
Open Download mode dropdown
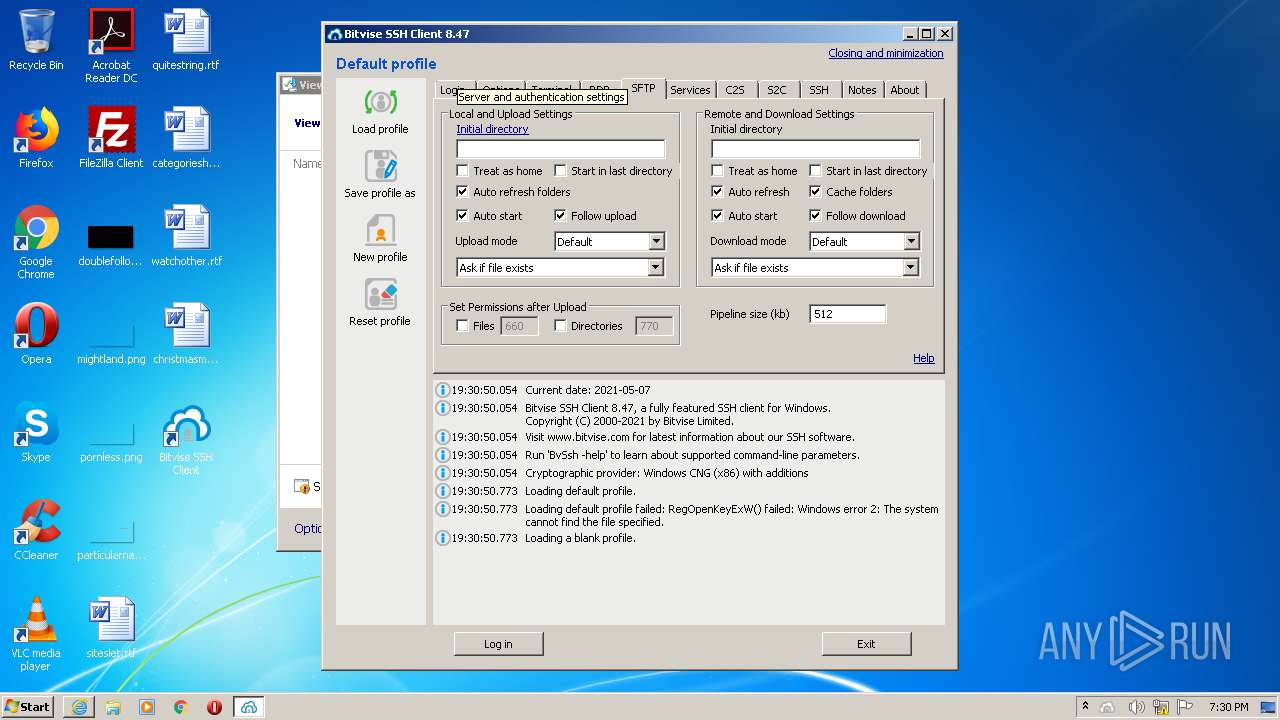tap(865, 242)
